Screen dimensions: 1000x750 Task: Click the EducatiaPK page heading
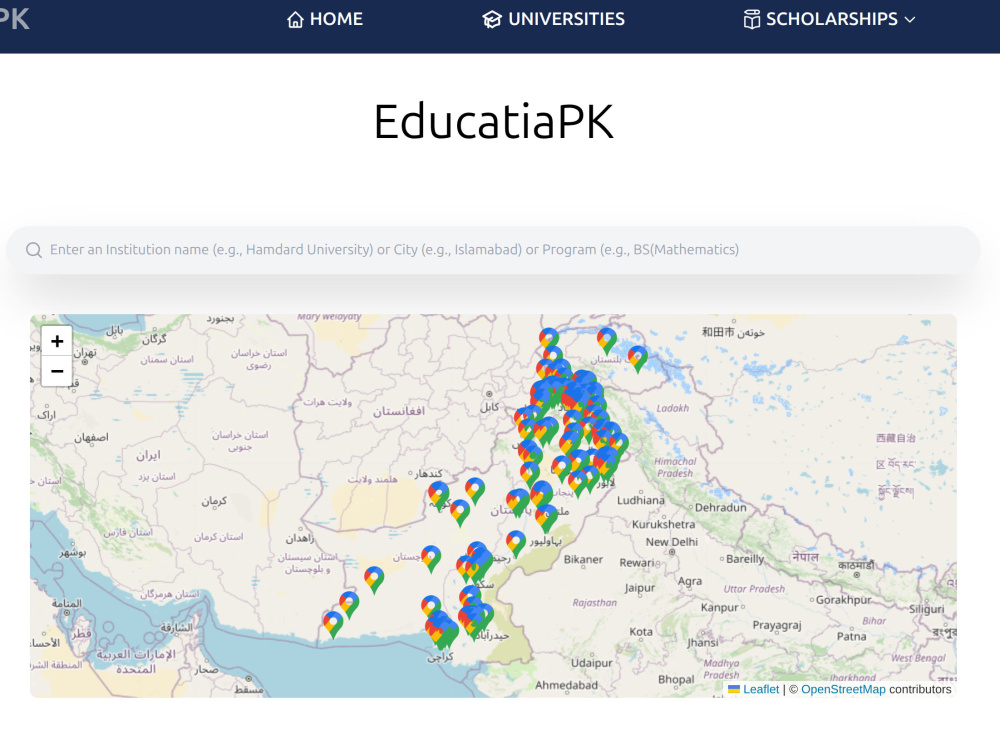point(494,121)
